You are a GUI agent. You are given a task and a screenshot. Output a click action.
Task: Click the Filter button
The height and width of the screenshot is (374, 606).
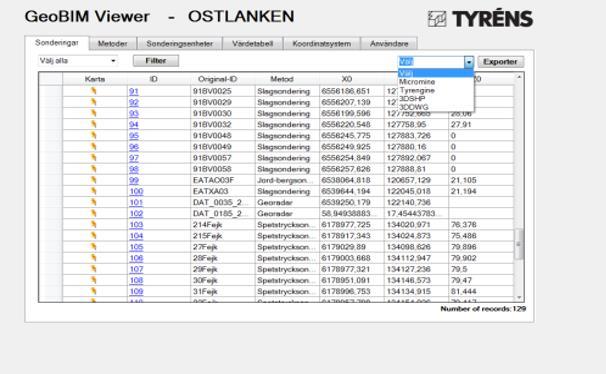click(x=156, y=61)
